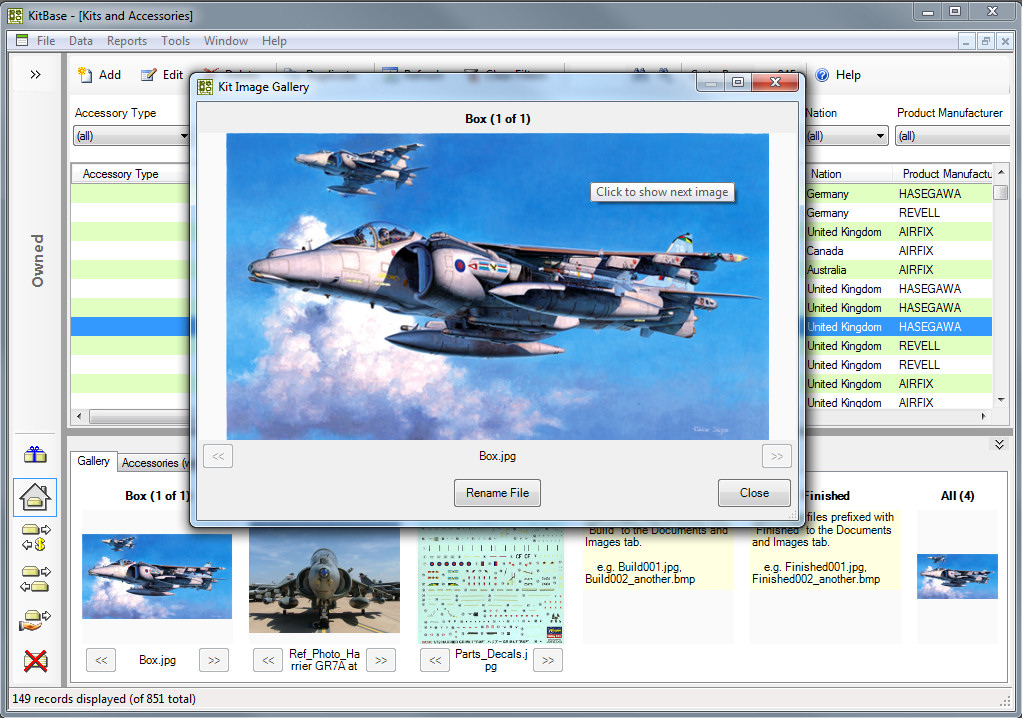The height and width of the screenshot is (718, 1022).
Task: Click next button under Box.jpg thumbnail
Action: click(x=214, y=660)
